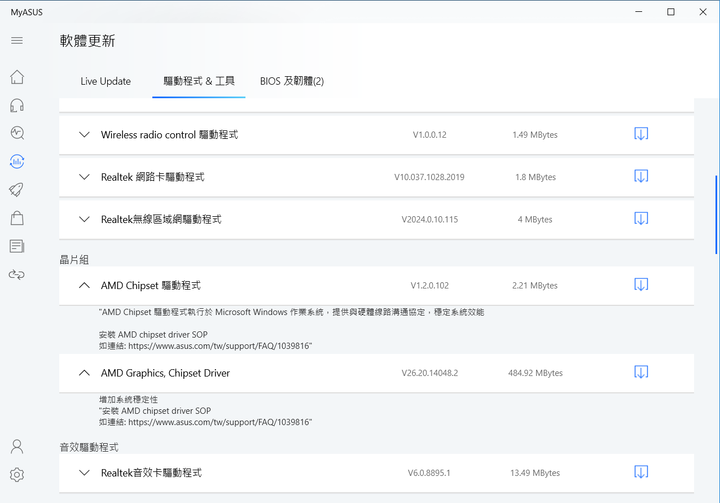Download AMD Graphics, Chipset Driver
Screen dimensions: 720x503
641,372
